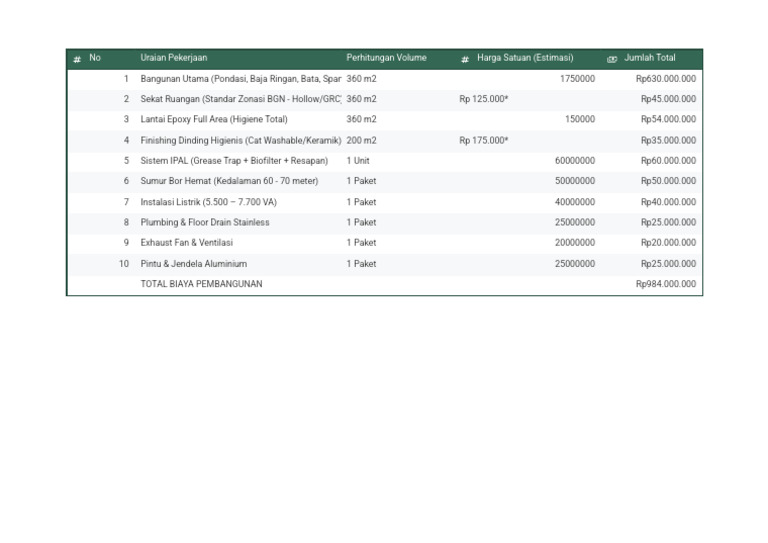Click the Sekat Ruangan description cell
The width and height of the screenshot is (768, 543).
click(240, 99)
